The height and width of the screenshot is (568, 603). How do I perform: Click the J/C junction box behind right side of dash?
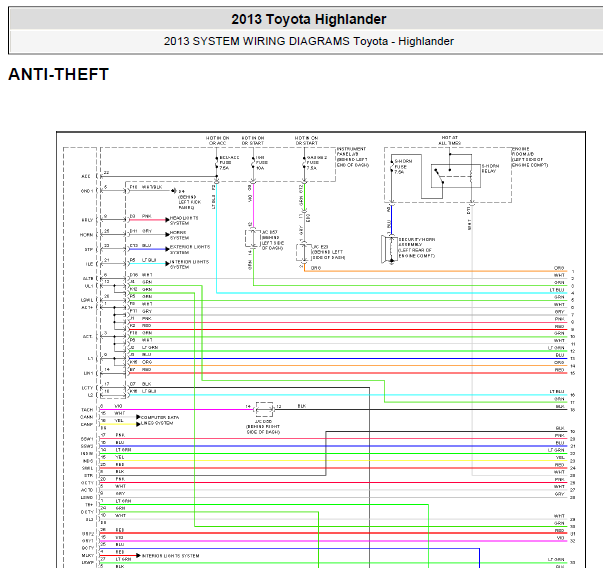(264, 410)
